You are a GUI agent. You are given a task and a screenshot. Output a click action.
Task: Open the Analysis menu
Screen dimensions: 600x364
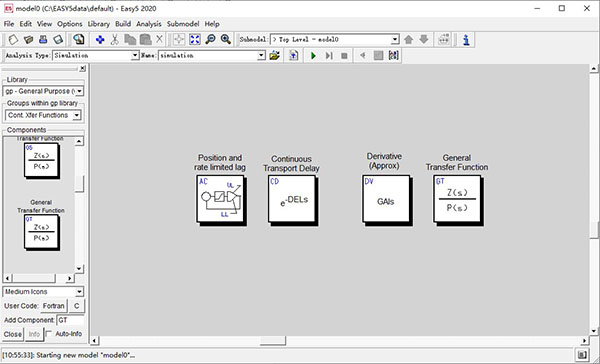(x=149, y=24)
